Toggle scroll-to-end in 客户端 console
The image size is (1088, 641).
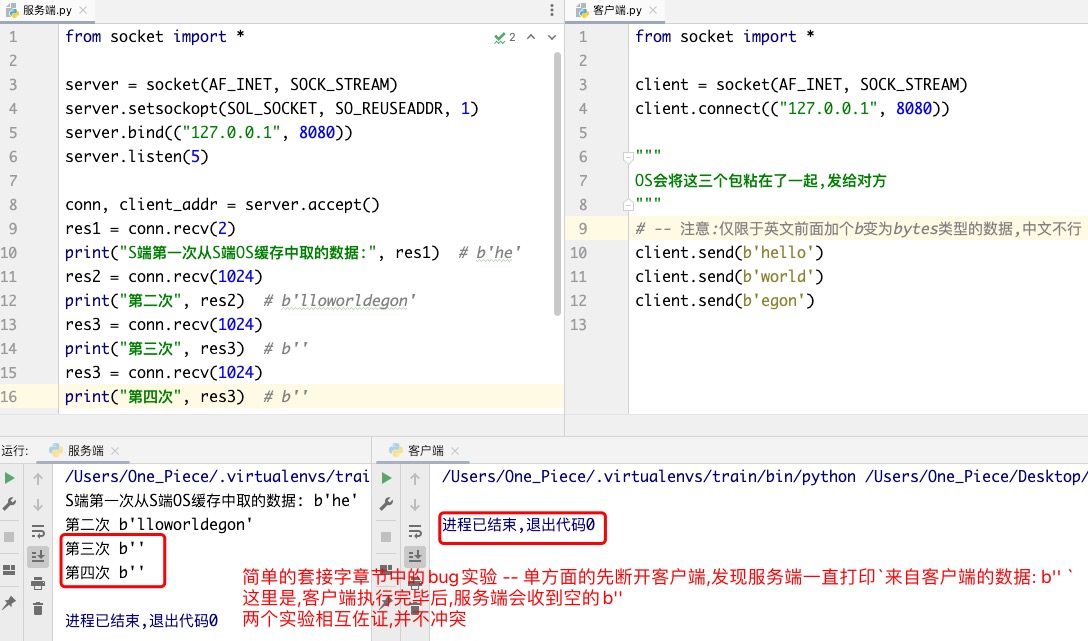[x=413, y=557]
